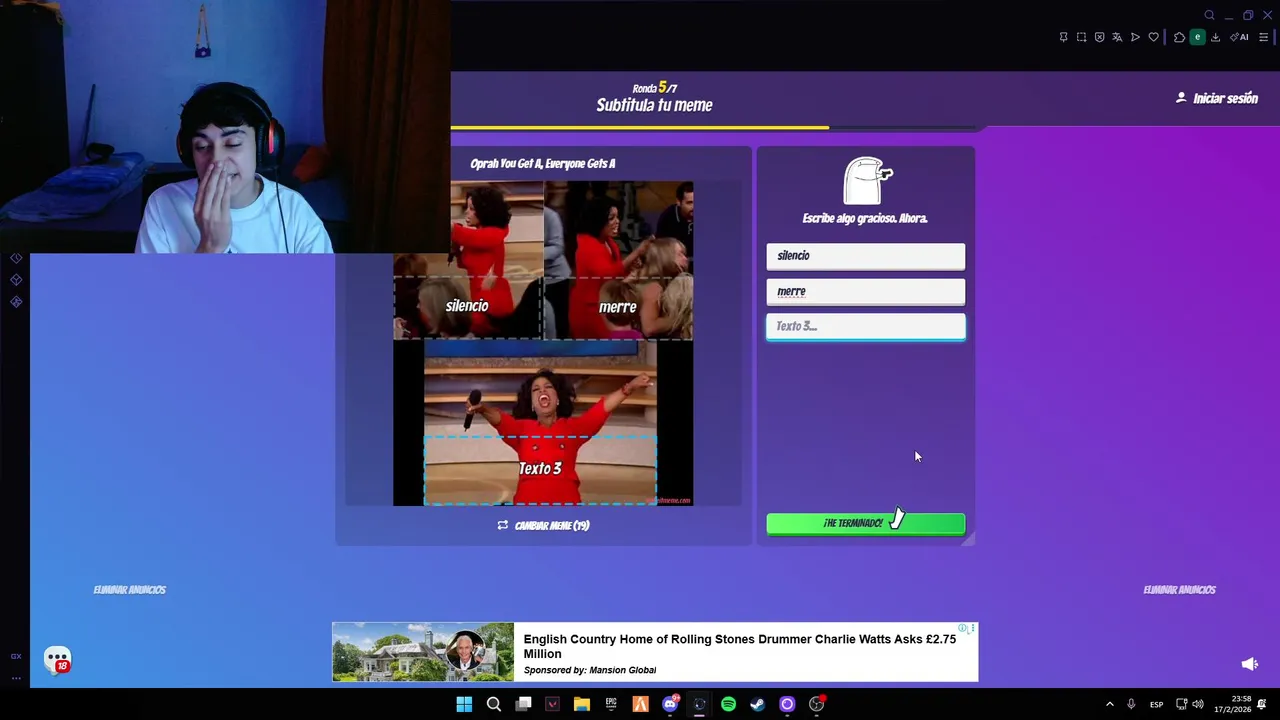Focus the Texto 3 input field
This screenshot has width=1280, height=720.
tap(866, 326)
